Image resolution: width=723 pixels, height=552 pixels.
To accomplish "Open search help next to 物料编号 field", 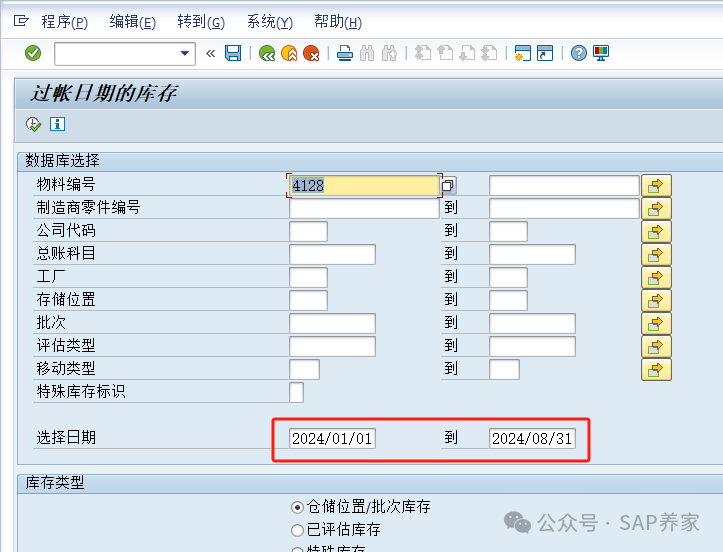I will pyautogui.click(x=448, y=185).
